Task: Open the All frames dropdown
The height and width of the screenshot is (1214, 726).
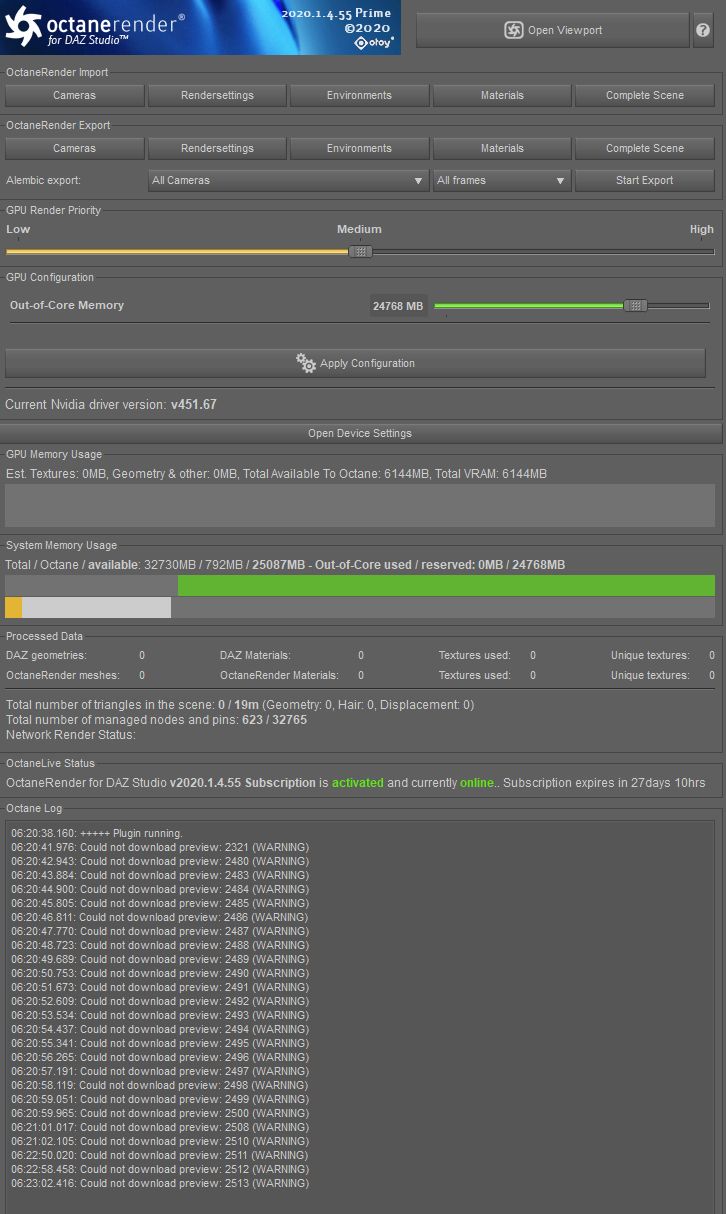Action: (x=502, y=181)
